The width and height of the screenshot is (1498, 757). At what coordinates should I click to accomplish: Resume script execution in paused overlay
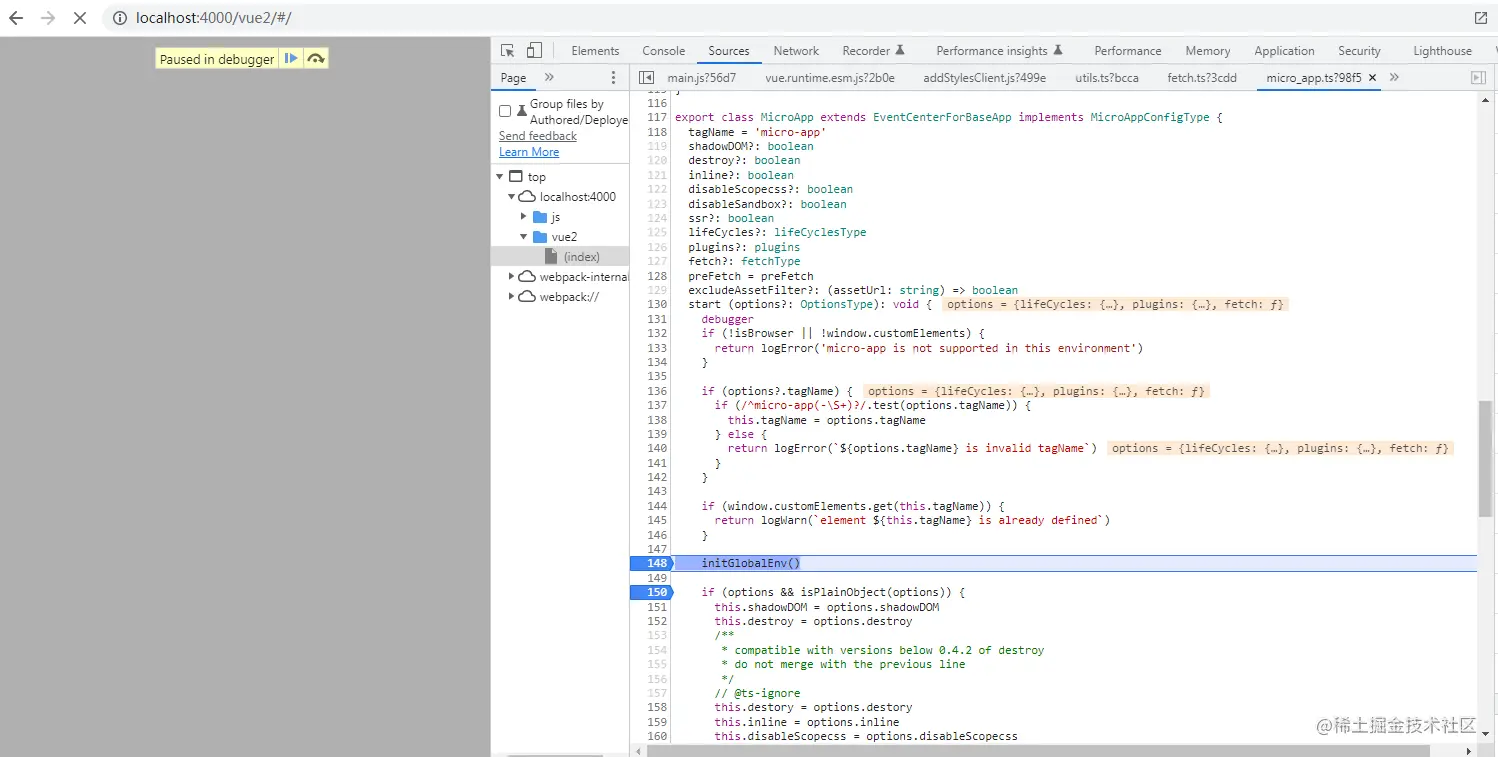291,59
